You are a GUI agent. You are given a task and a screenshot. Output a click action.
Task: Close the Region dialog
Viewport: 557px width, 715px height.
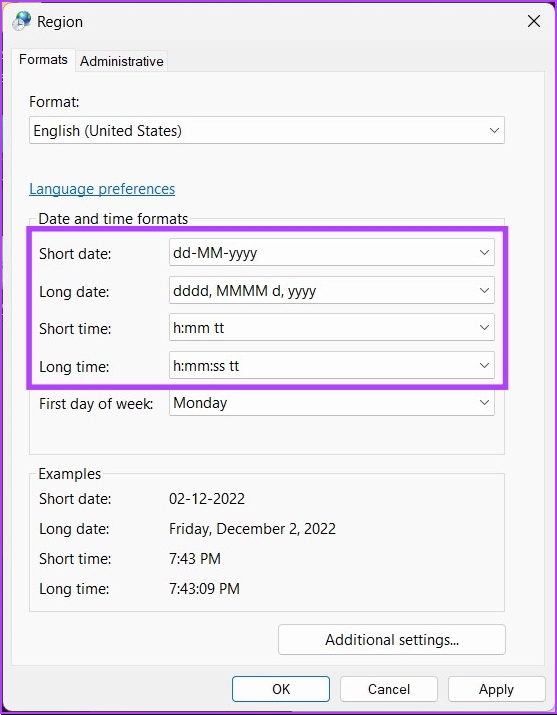[534, 21]
